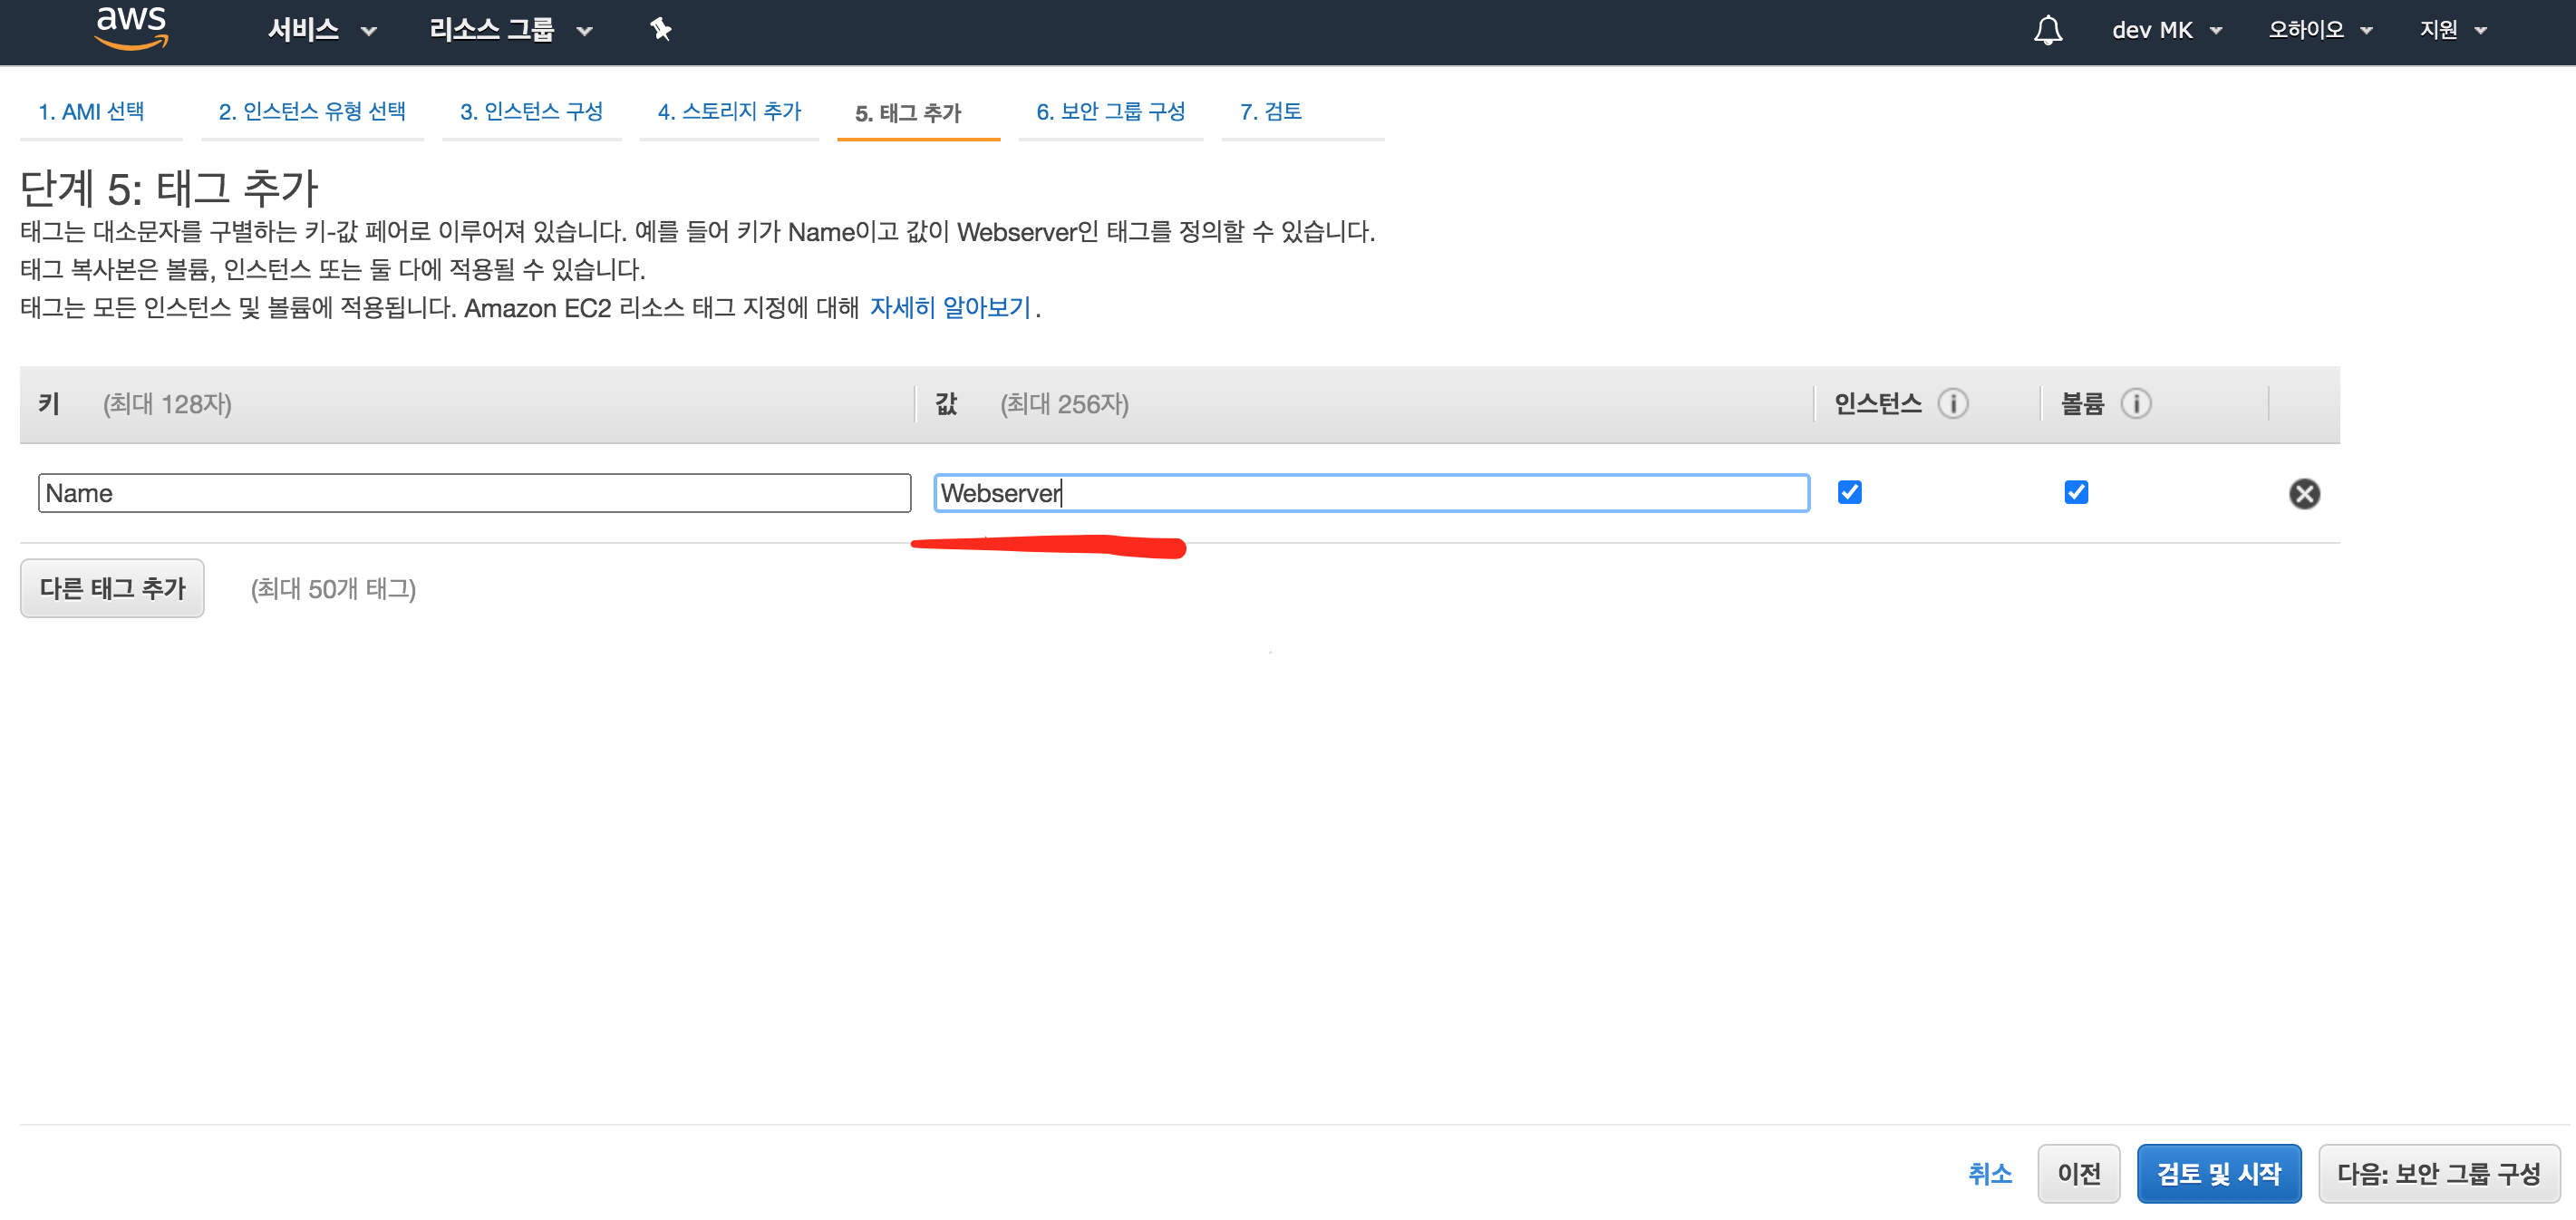Screen dimensions: 2576x1220
Task: Click the Name key input field
Action: 474,494
